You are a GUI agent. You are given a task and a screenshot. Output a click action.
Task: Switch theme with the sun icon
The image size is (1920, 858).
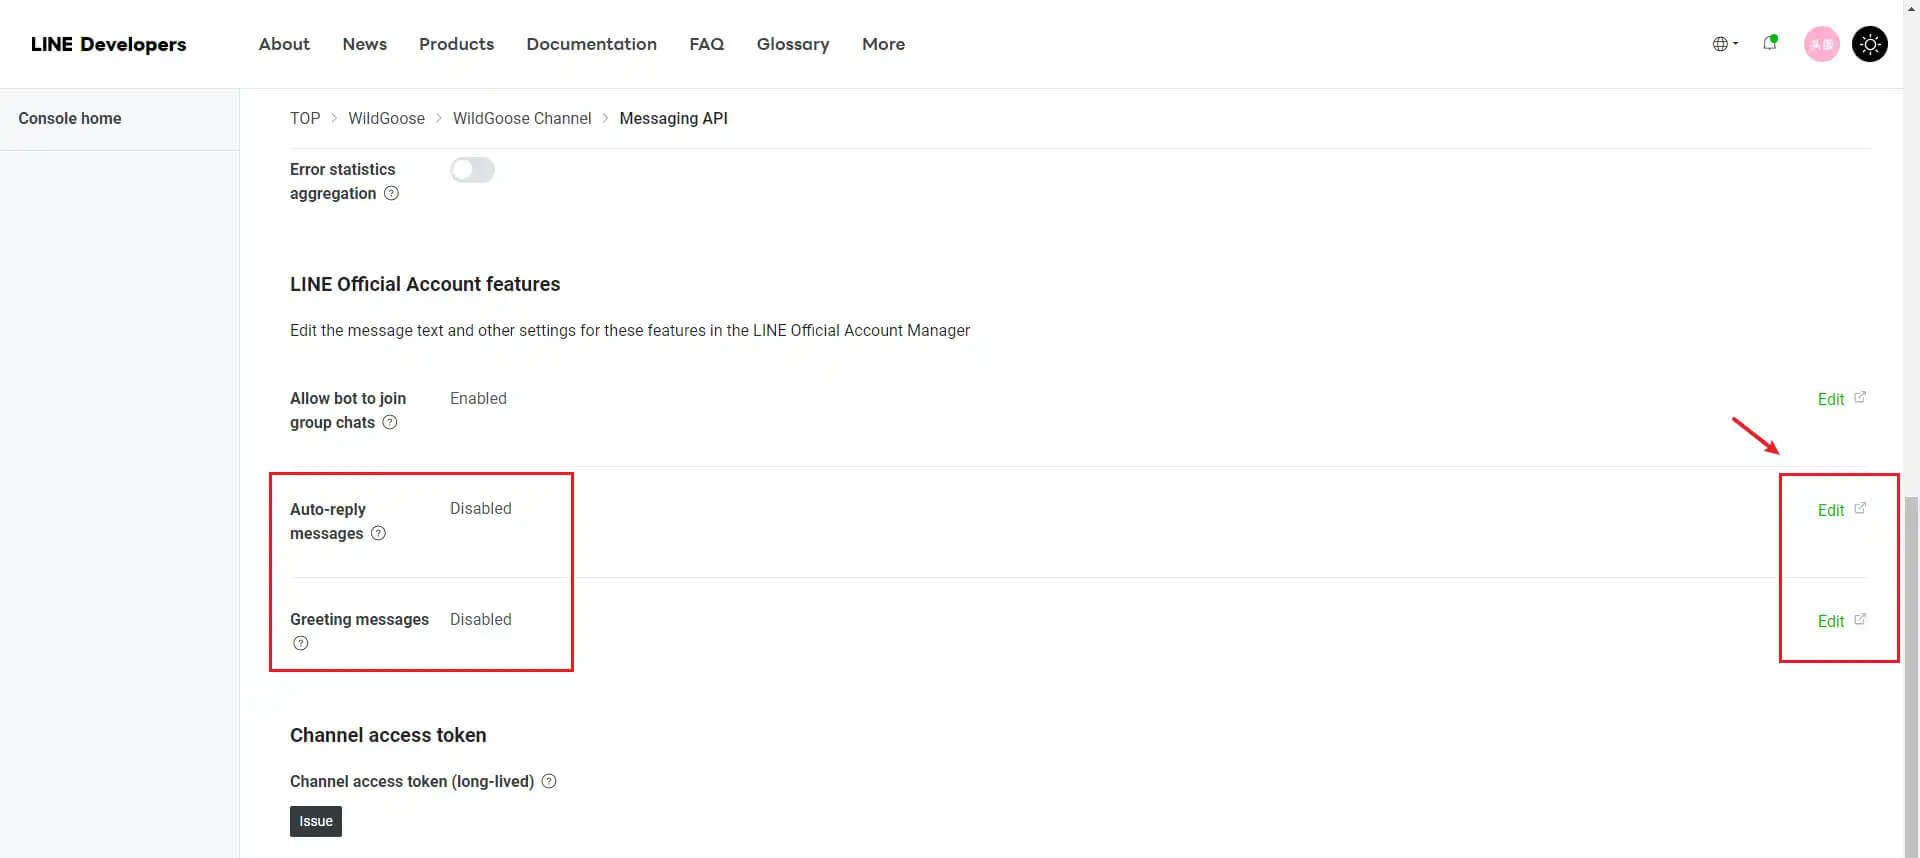(x=1869, y=44)
